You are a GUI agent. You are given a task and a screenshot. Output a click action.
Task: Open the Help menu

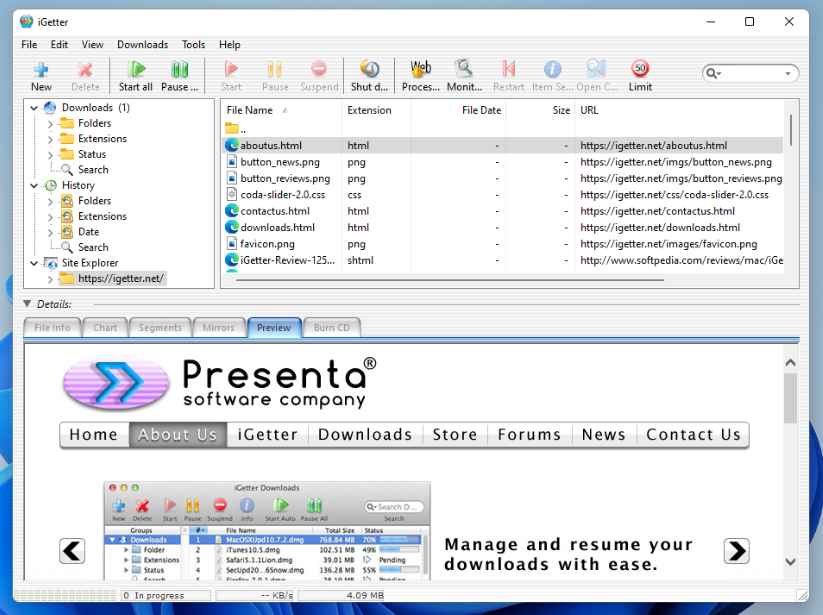pyautogui.click(x=229, y=45)
